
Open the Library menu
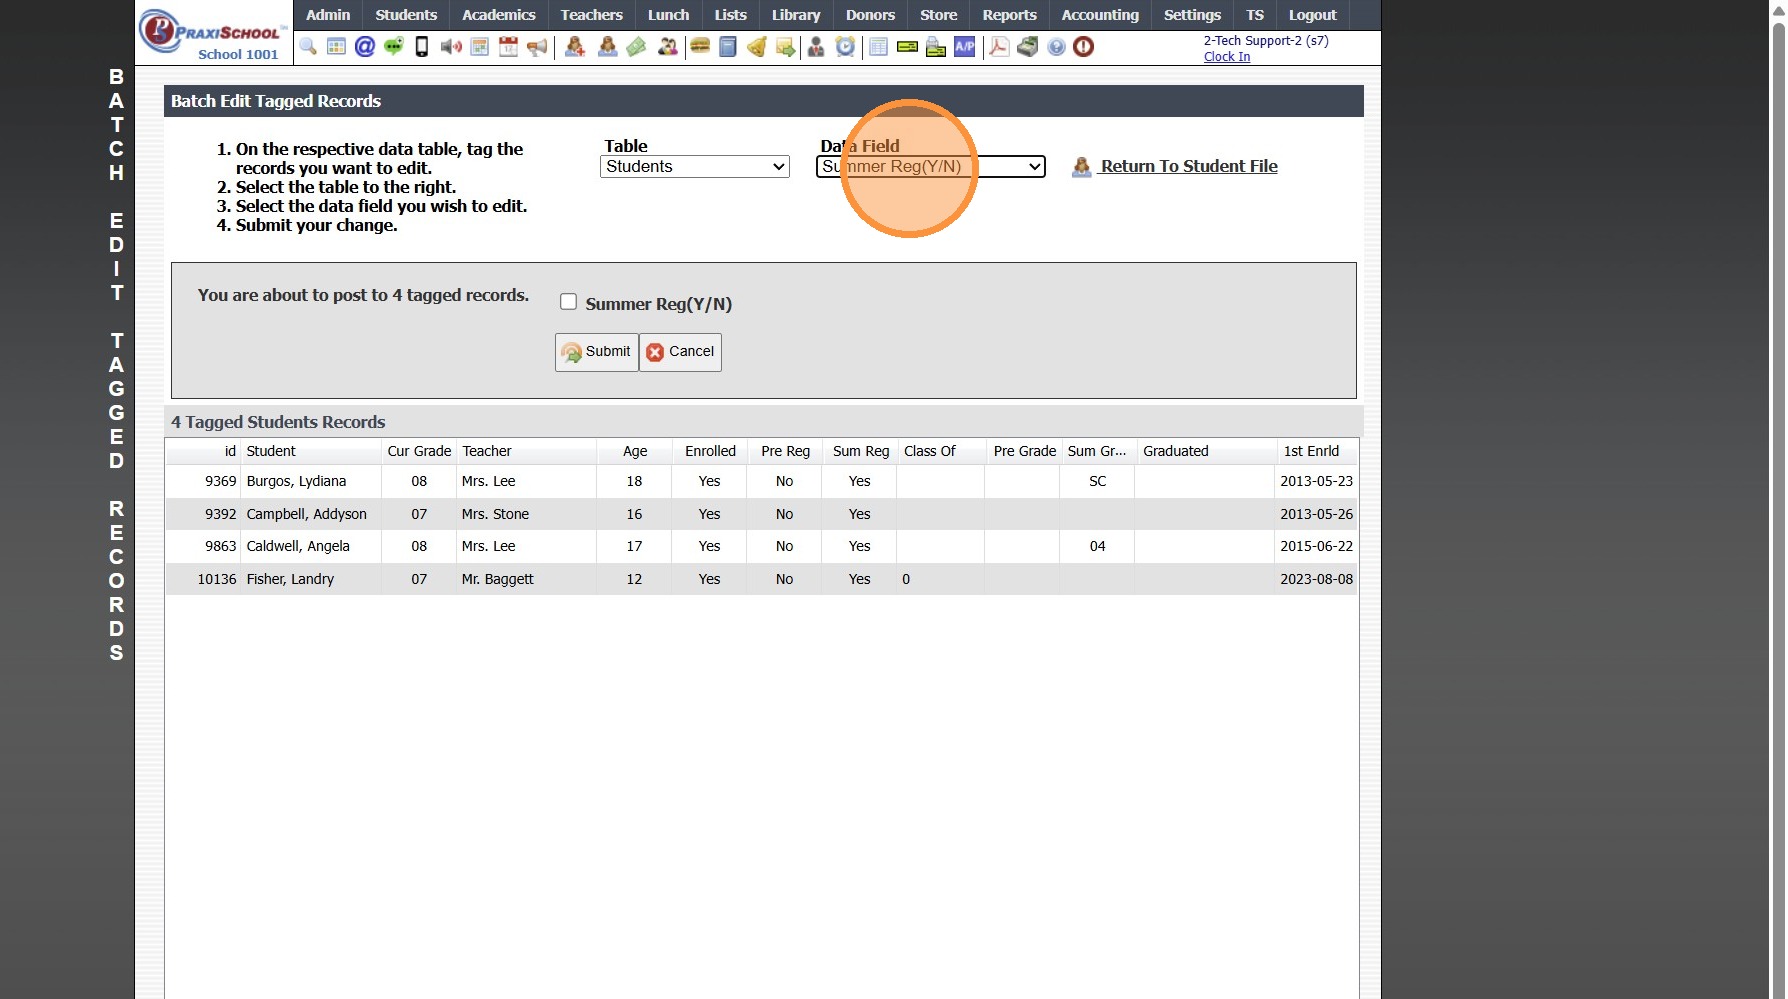(796, 15)
